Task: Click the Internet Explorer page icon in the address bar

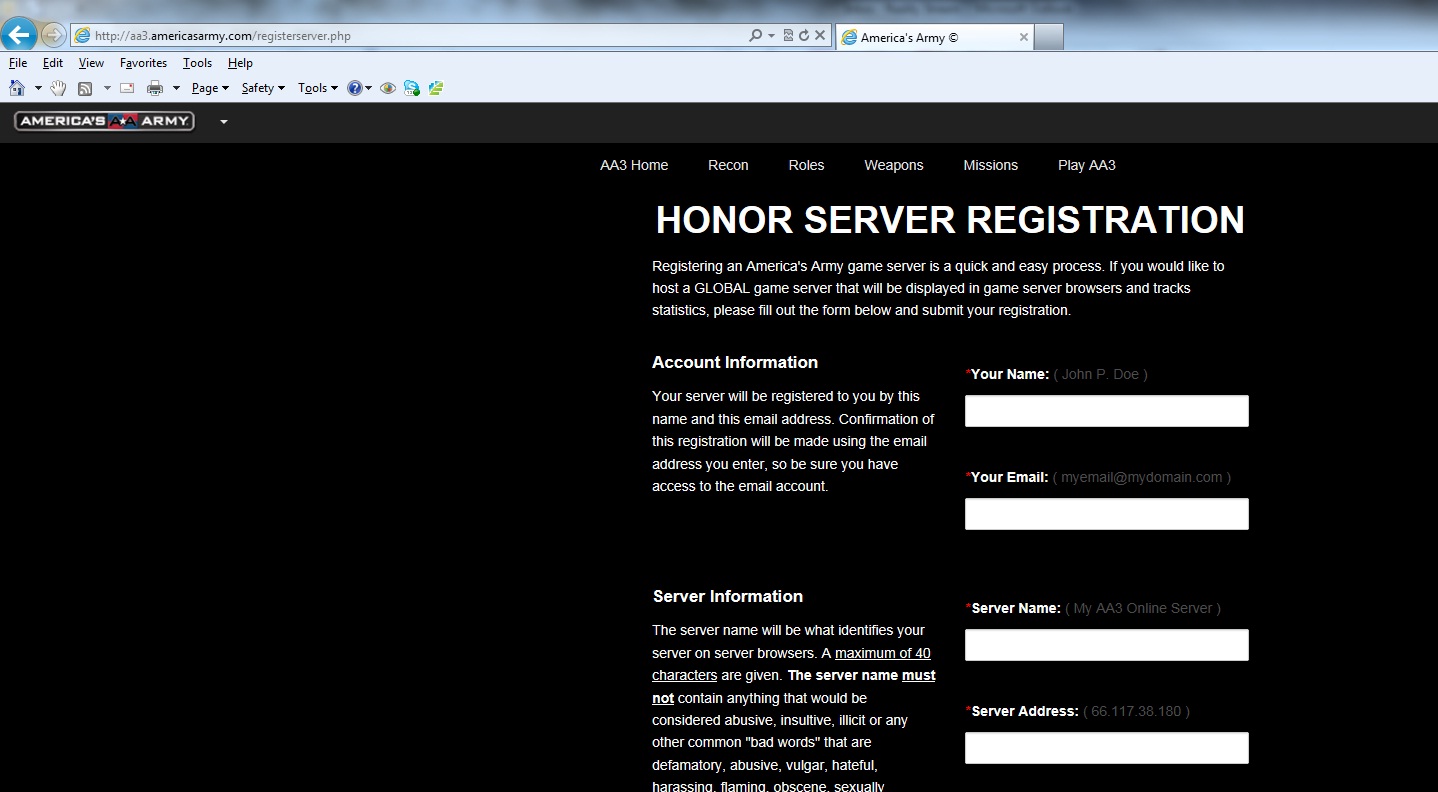Action: (x=83, y=36)
